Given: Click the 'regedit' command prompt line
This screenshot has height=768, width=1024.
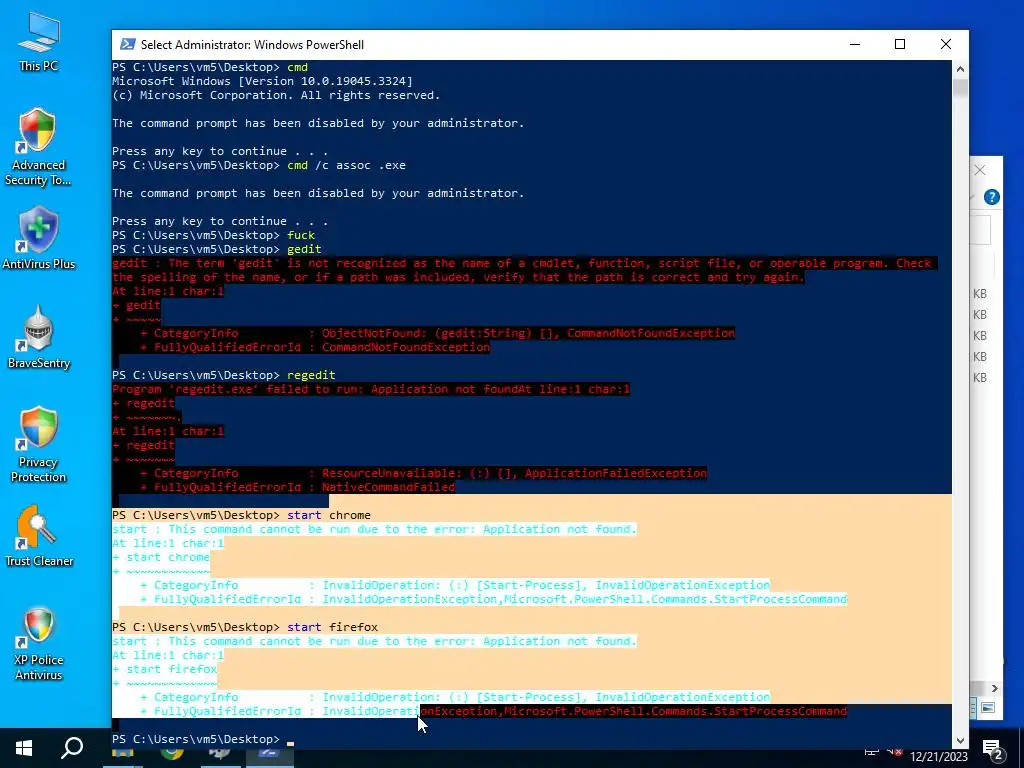Looking at the screenshot, I should [x=223, y=375].
